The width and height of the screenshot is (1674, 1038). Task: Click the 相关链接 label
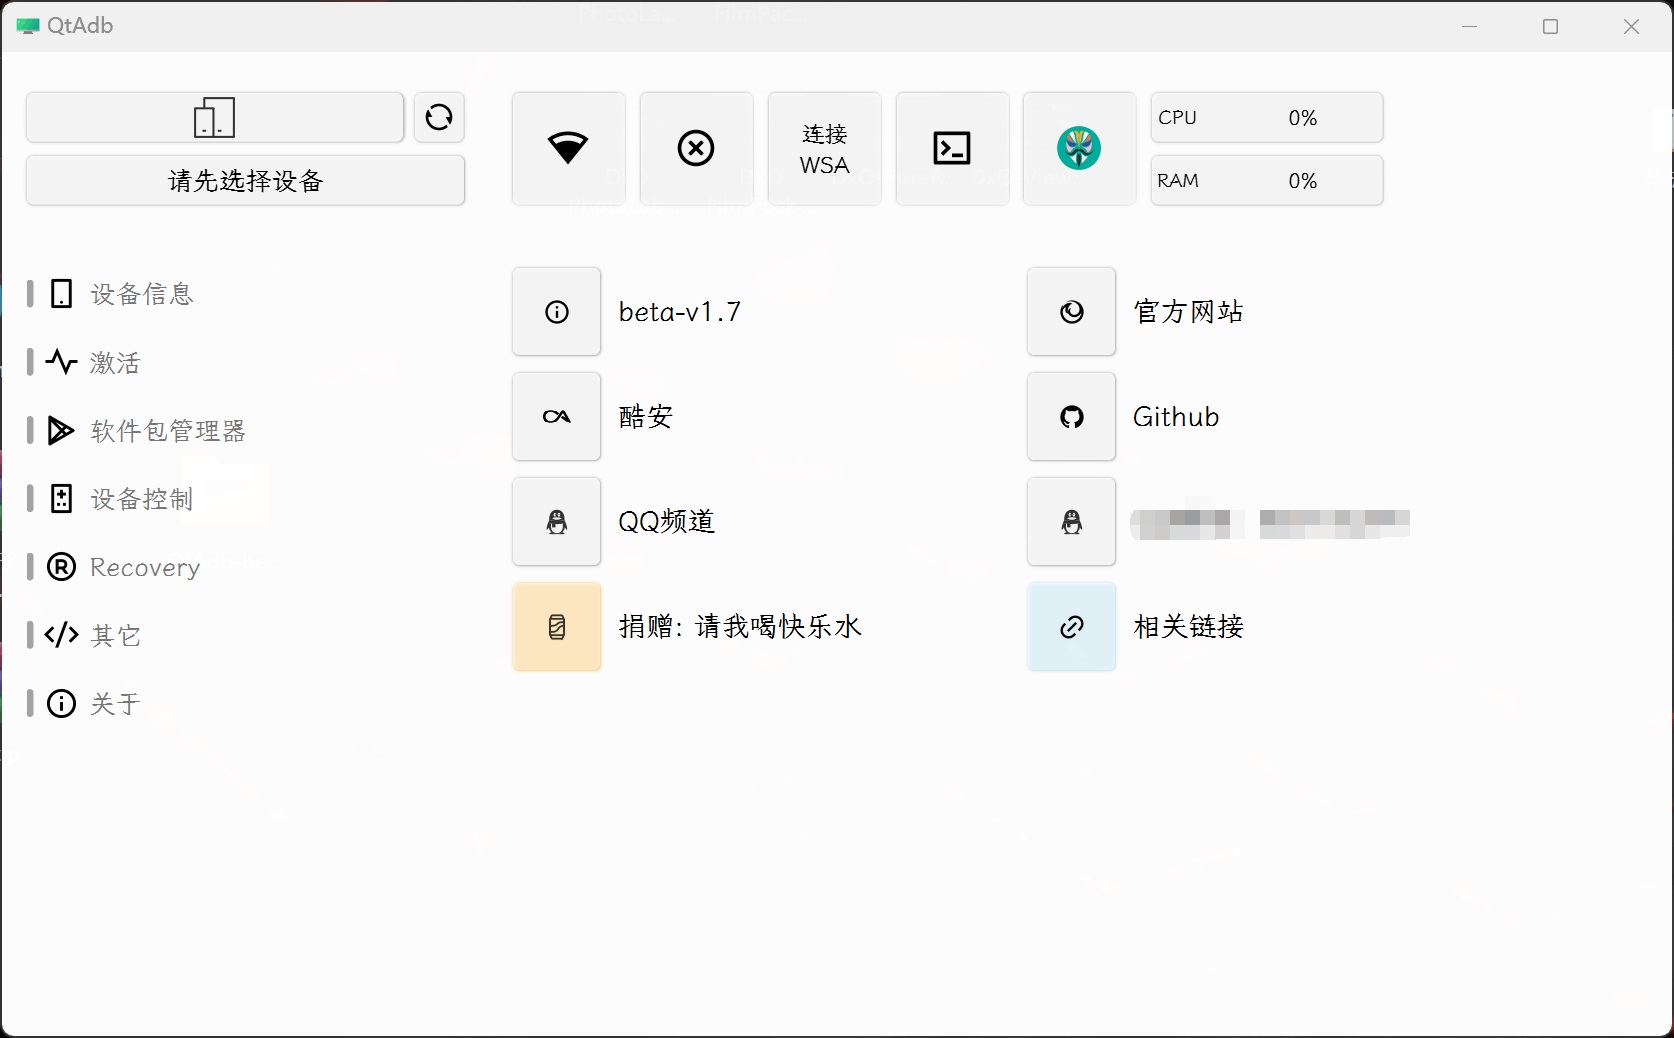pos(1189,627)
